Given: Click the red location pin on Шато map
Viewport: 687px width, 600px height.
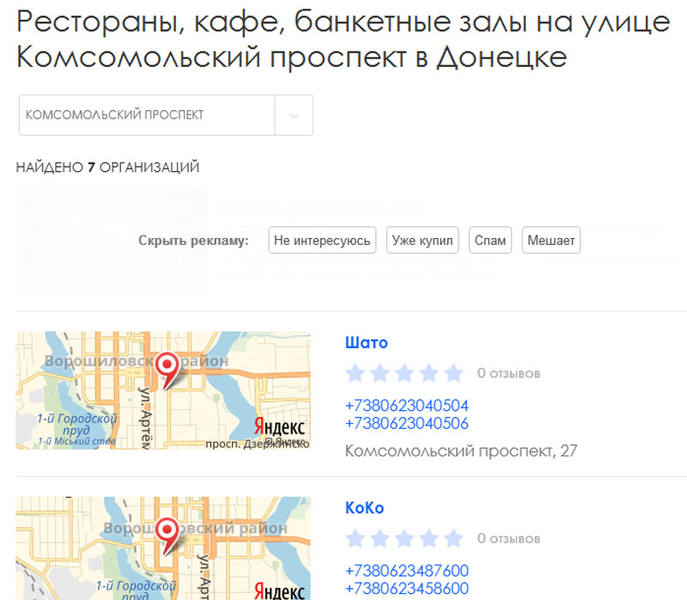Looking at the screenshot, I should [167, 369].
